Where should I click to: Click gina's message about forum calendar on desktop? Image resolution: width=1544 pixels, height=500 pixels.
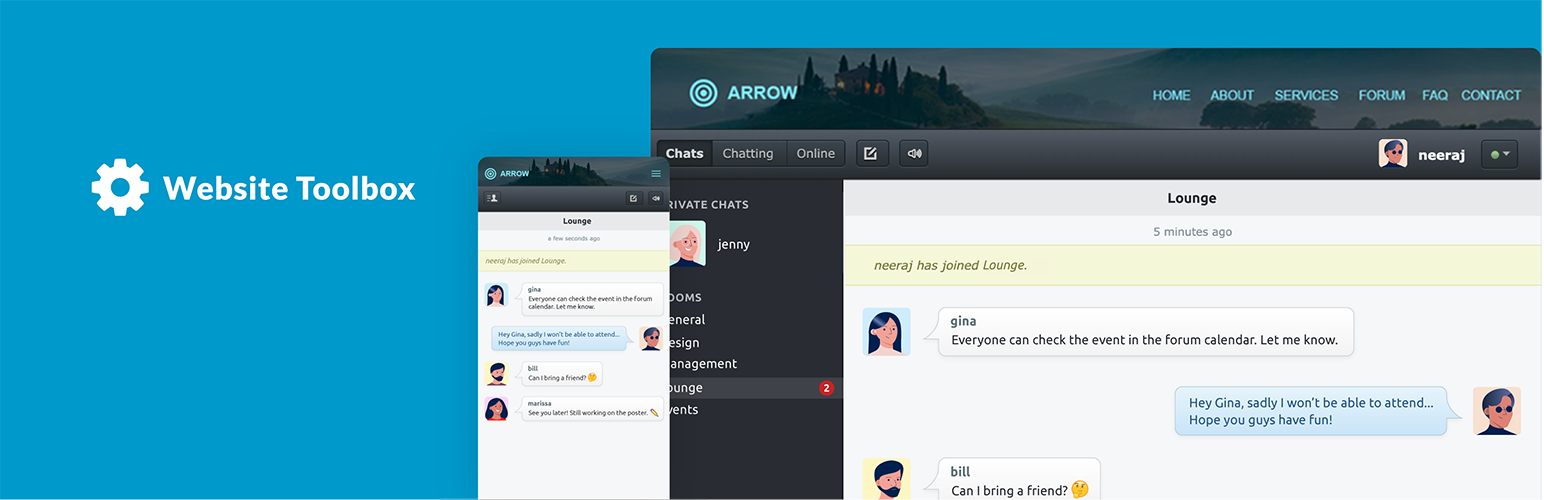pos(1145,332)
